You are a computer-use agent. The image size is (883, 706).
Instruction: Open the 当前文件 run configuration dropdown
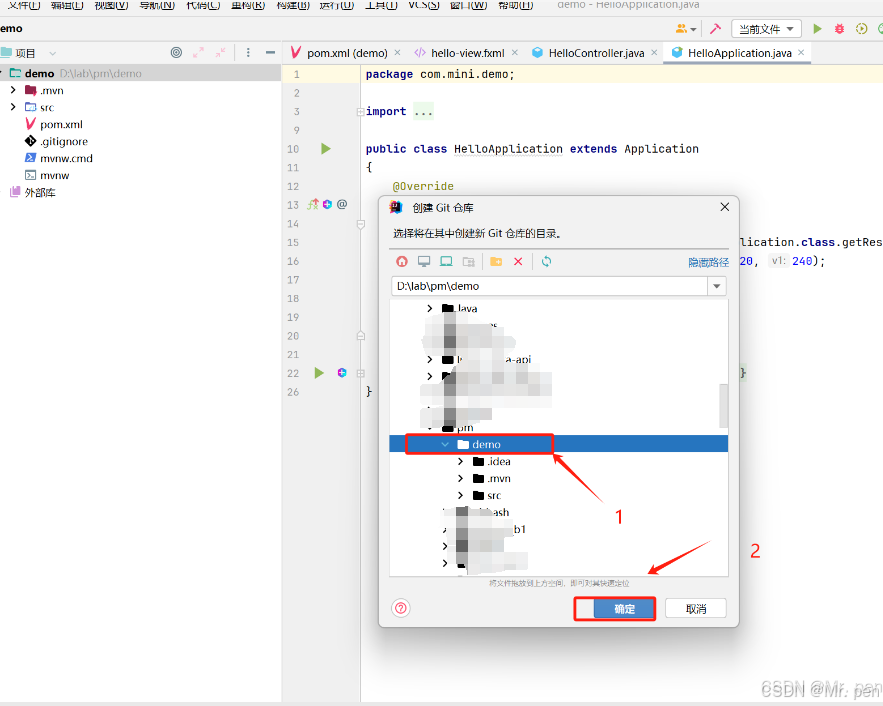[766, 29]
